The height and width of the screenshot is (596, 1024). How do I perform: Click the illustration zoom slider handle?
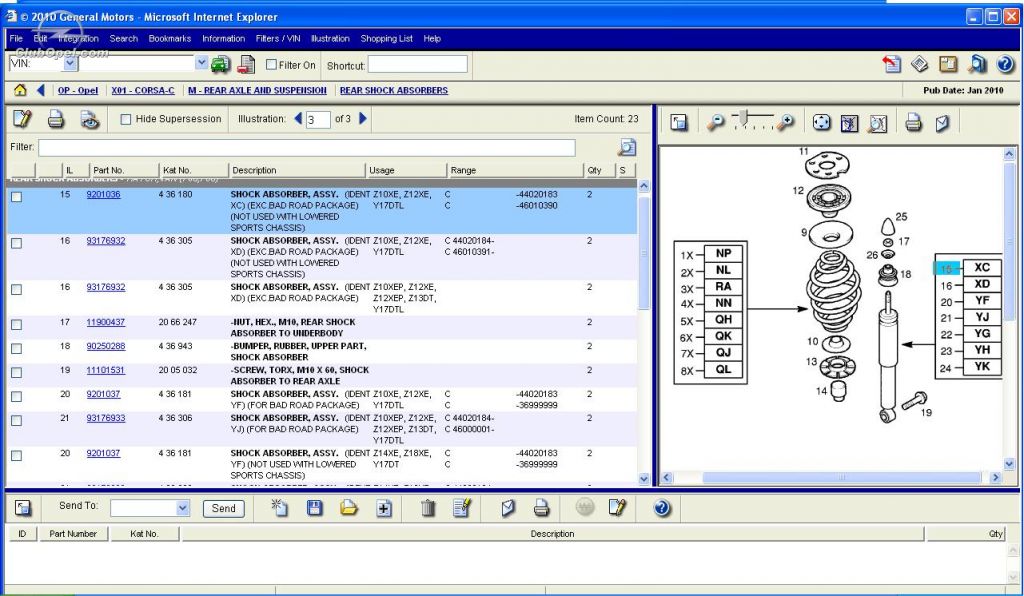(743, 118)
